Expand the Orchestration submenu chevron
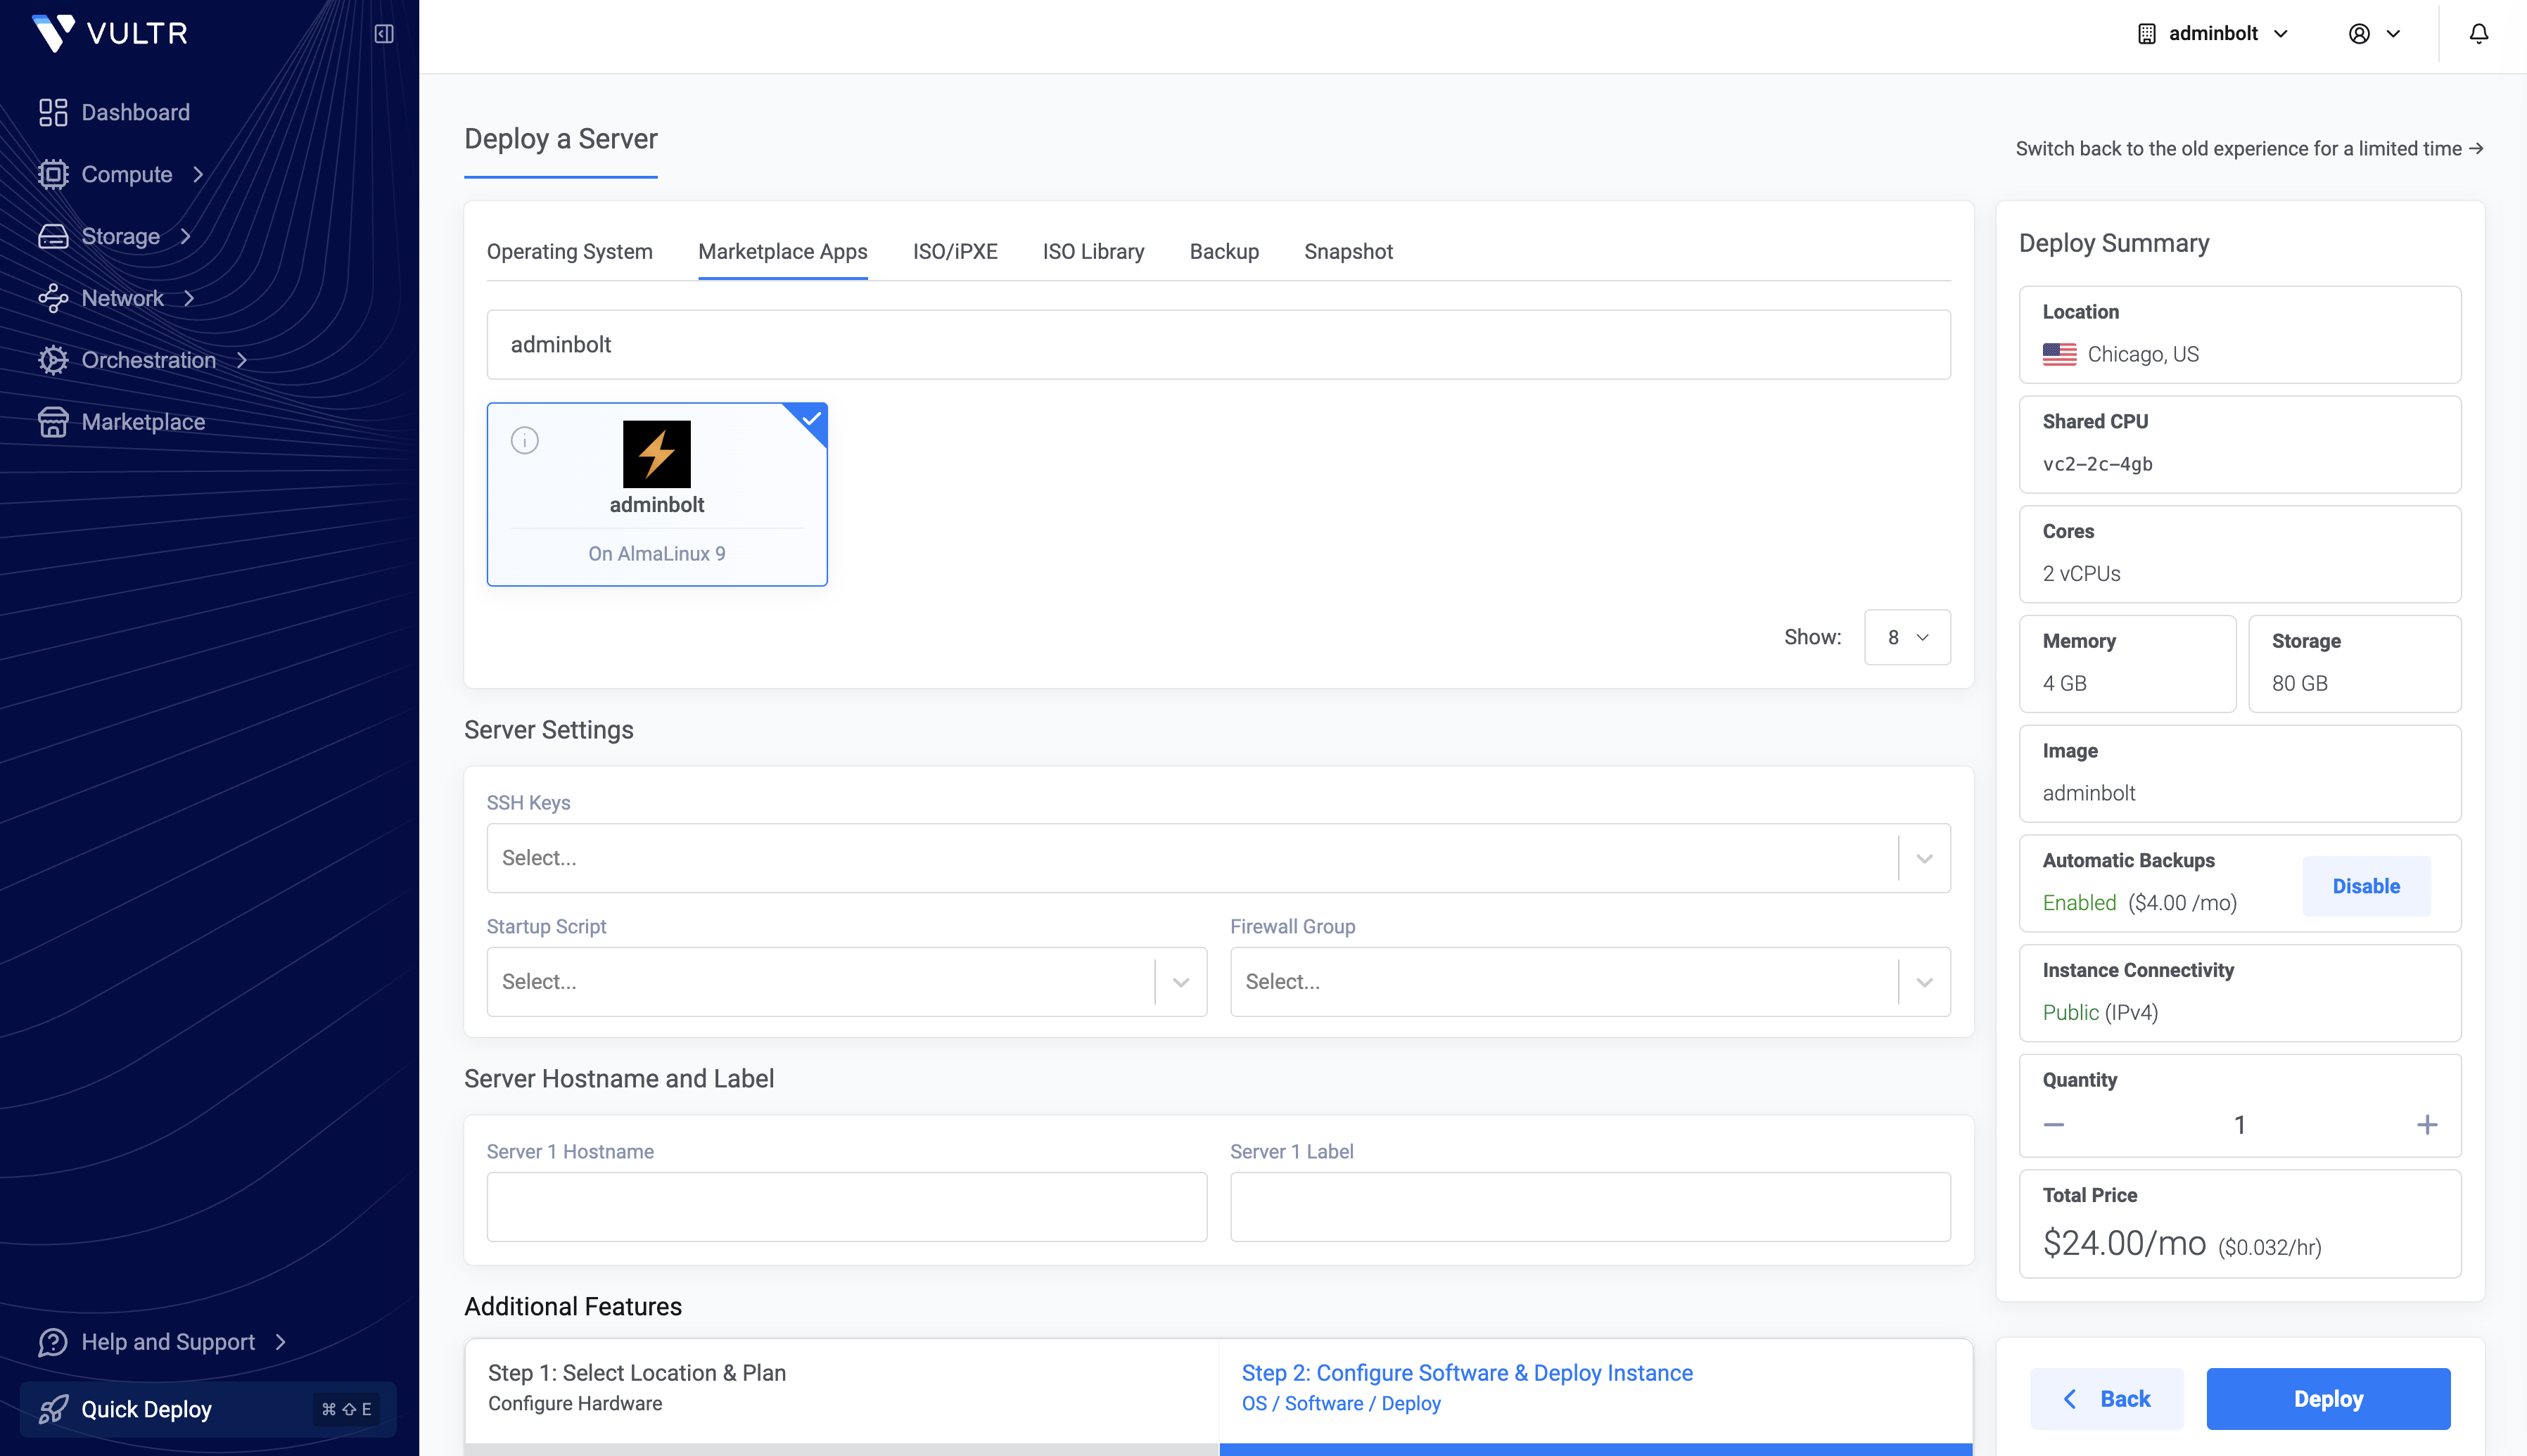This screenshot has height=1456, width=2527. click(x=242, y=360)
